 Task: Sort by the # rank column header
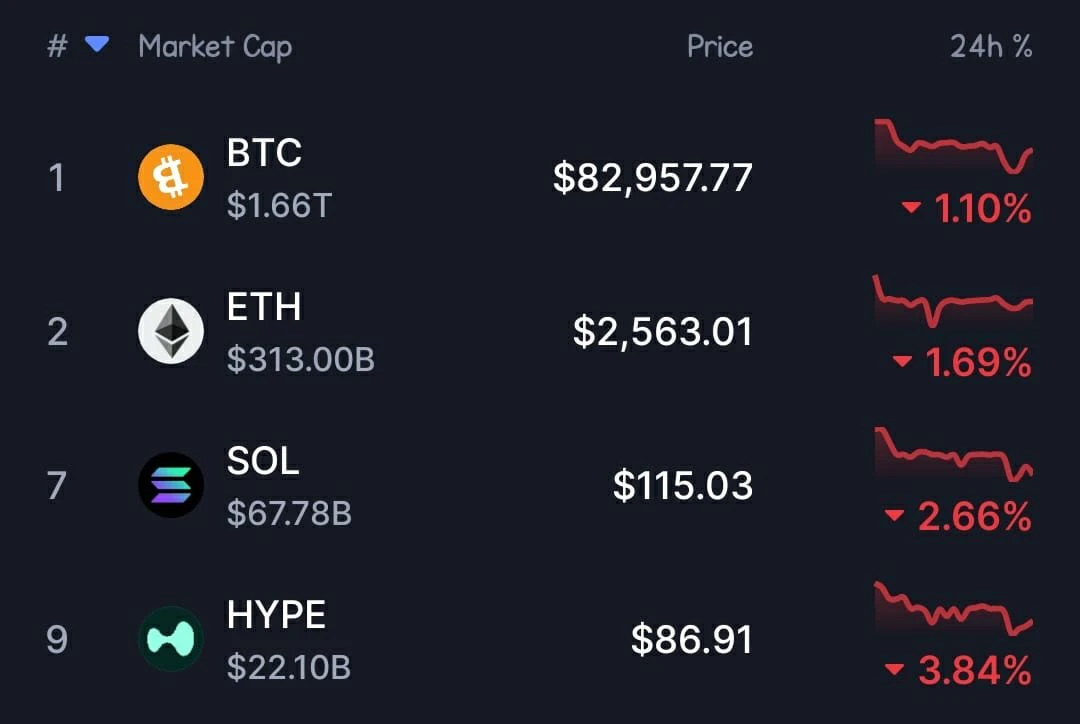tap(57, 46)
